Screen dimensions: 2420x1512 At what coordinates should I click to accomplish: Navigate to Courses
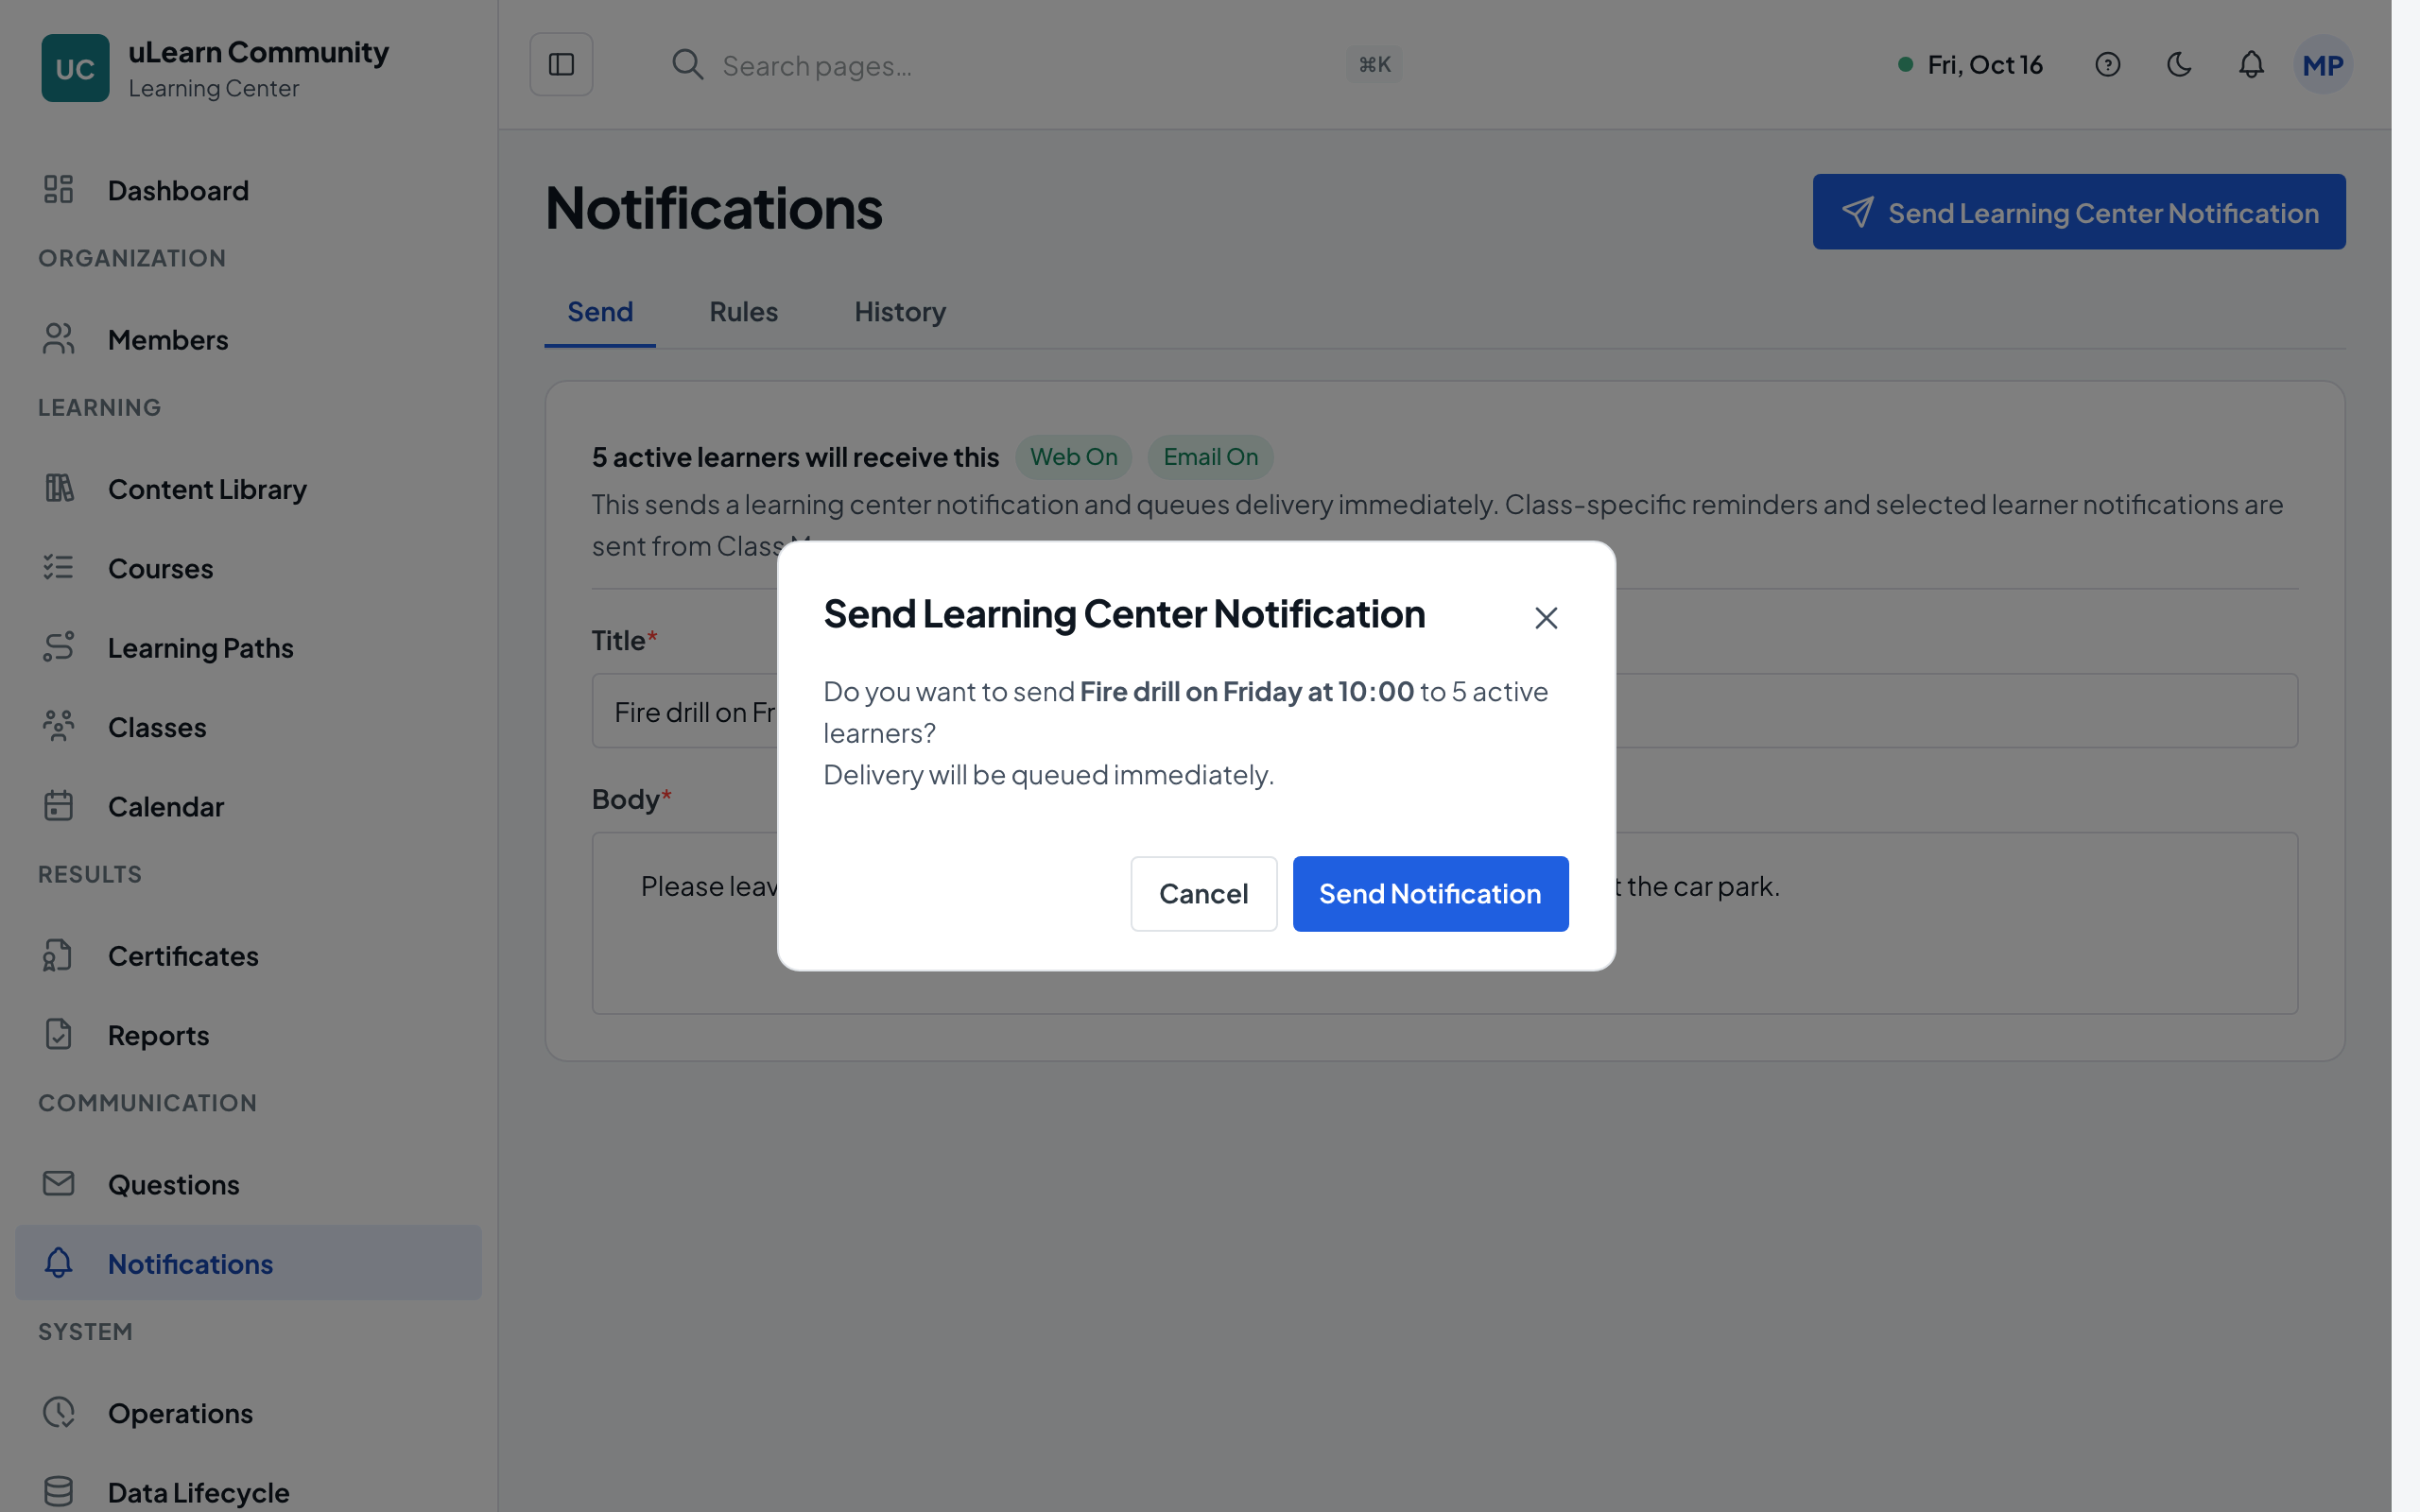[248, 568]
